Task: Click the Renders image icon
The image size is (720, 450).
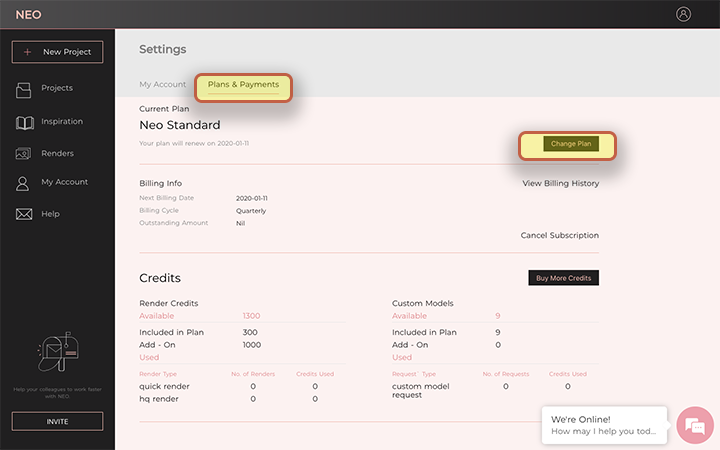Action: click(x=23, y=153)
